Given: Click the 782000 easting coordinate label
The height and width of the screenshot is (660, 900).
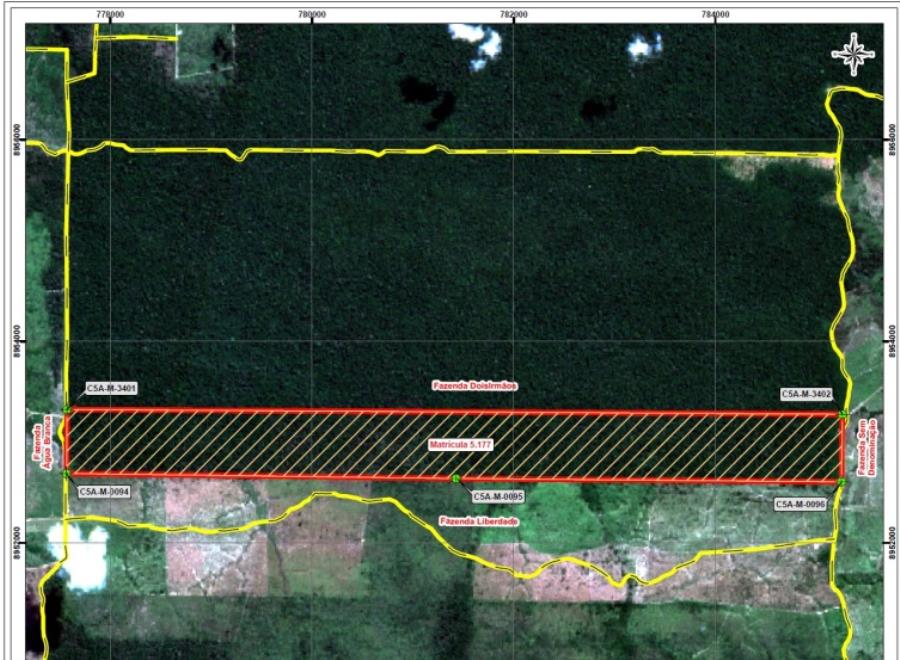Looking at the screenshot, I should click(x=514, y=14).
